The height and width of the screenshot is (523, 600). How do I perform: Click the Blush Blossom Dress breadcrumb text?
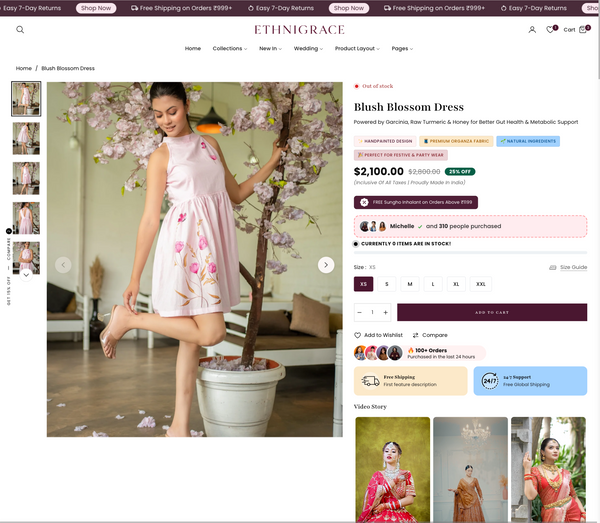[x=68, y=68]
